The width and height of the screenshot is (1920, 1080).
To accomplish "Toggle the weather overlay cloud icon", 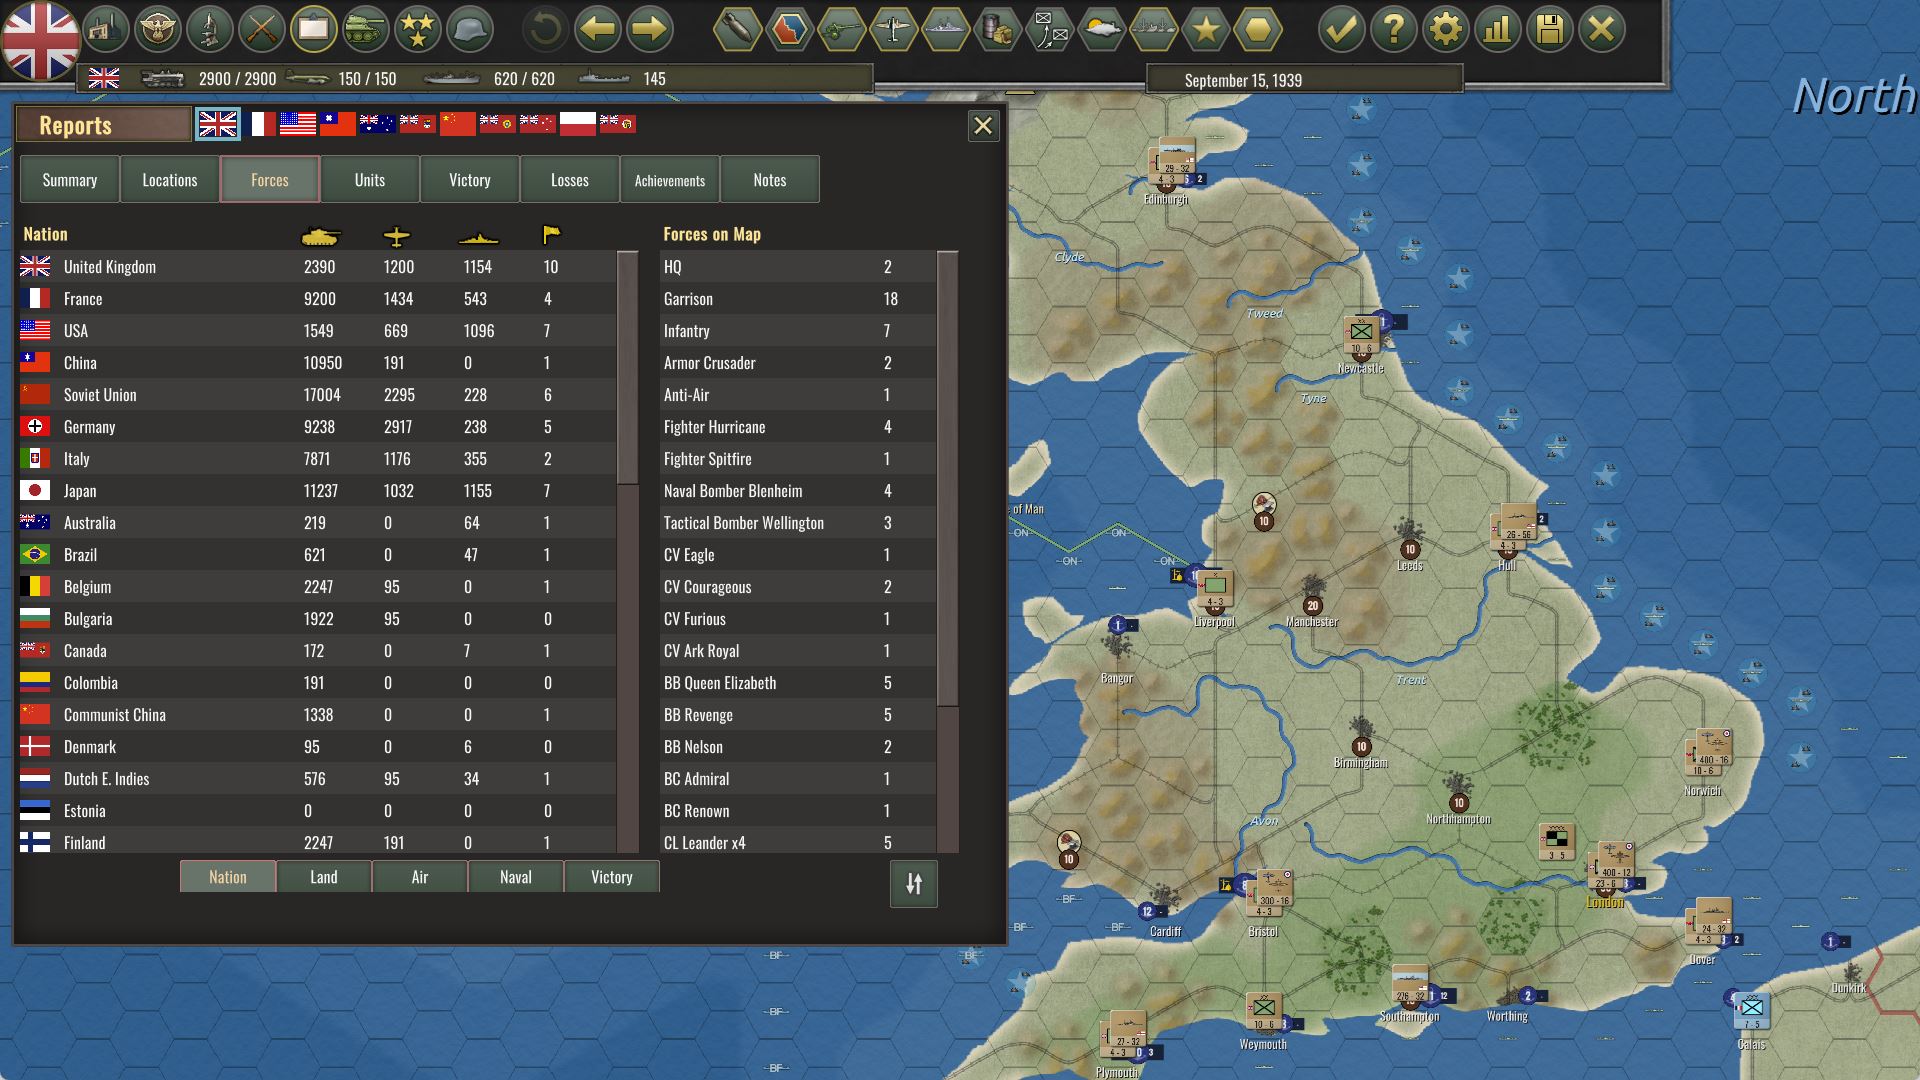I will pyautogui.click(x=1101, y=30).
